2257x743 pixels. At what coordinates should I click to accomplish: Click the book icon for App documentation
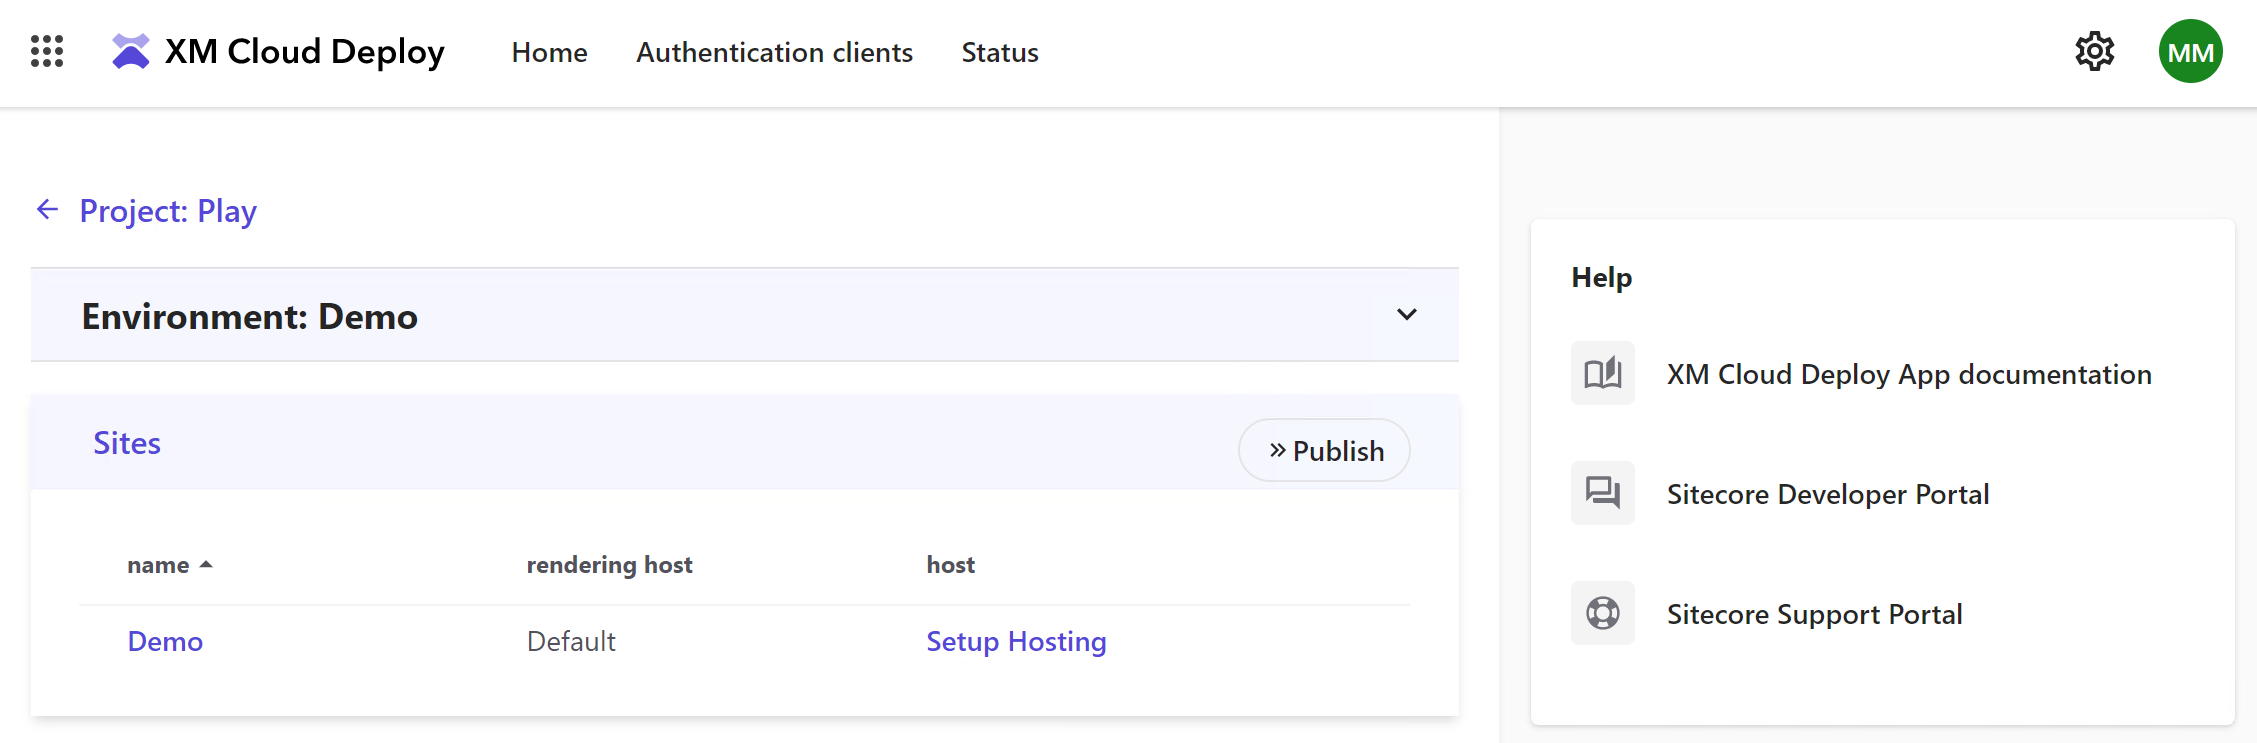(x=1602, y=373)
